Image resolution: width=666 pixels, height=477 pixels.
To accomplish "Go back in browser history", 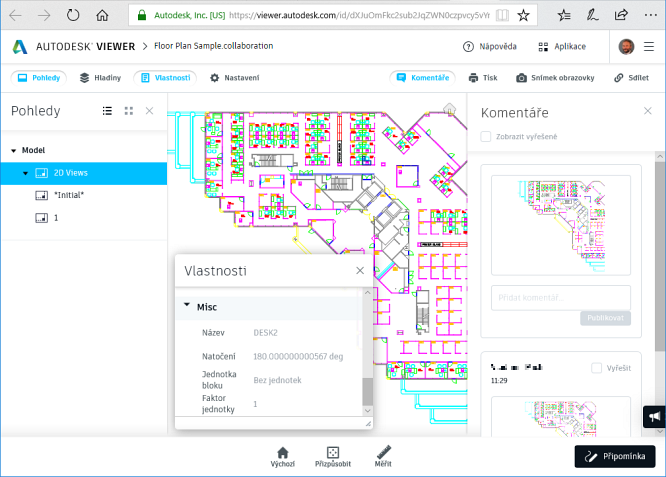I will tap(16, 16).
